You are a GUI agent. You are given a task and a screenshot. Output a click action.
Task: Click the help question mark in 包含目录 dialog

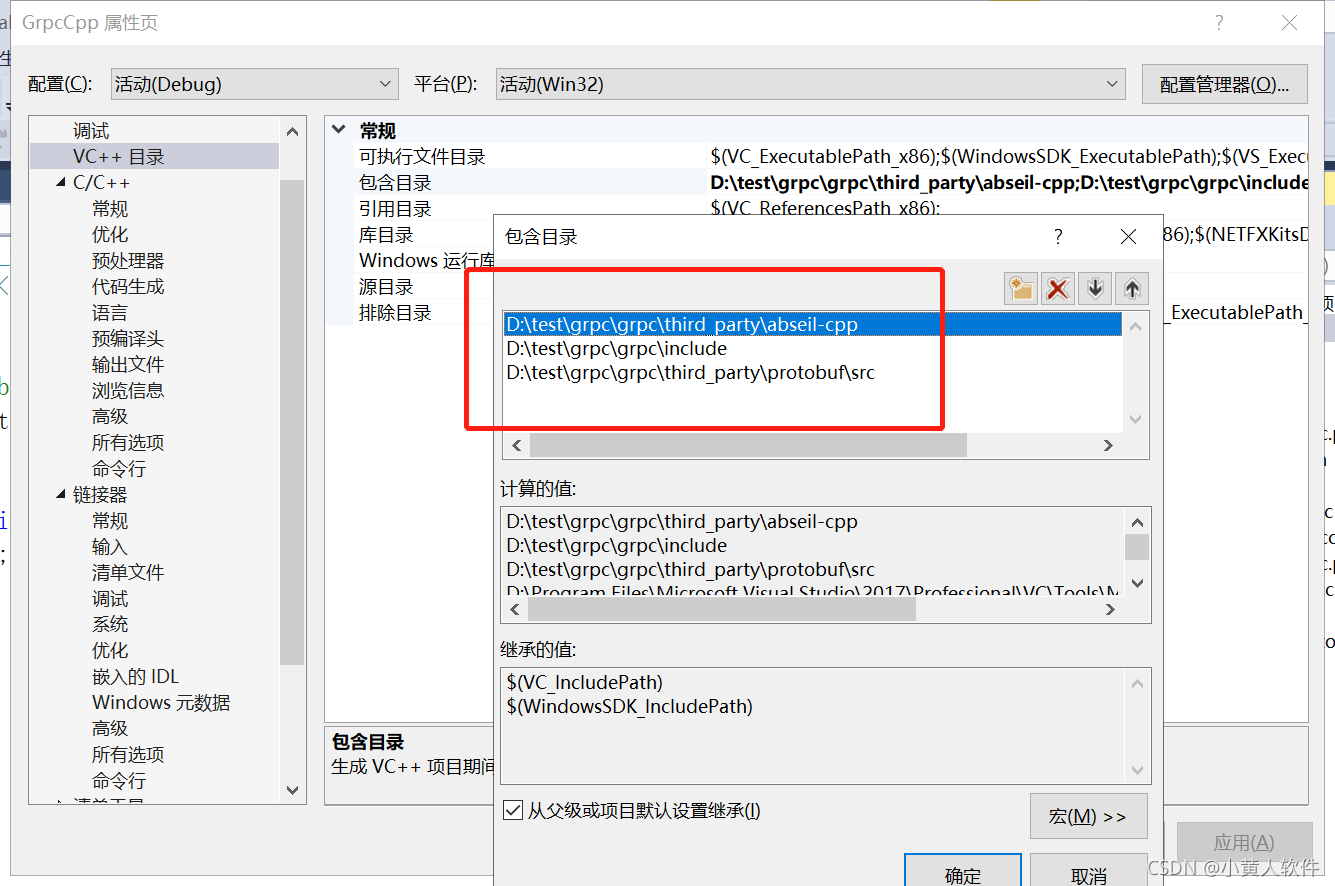tap(1057, 237)
